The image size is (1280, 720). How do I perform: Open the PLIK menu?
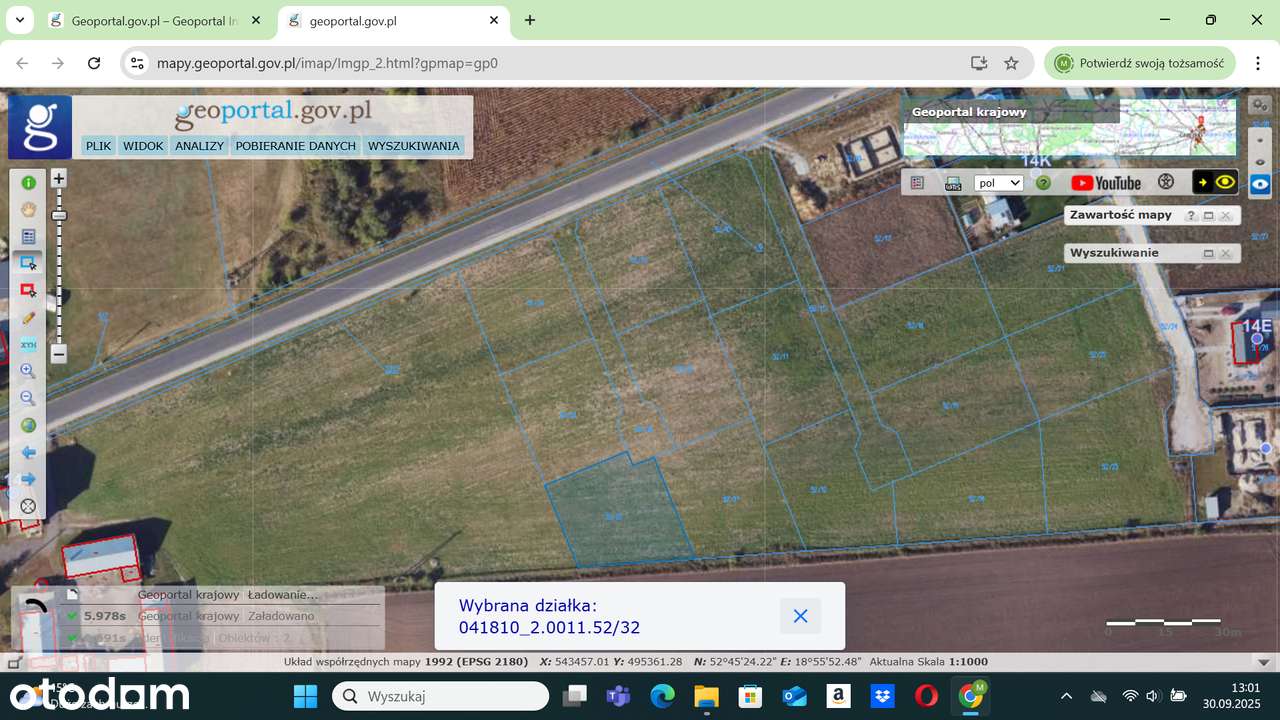pos(98,146)
